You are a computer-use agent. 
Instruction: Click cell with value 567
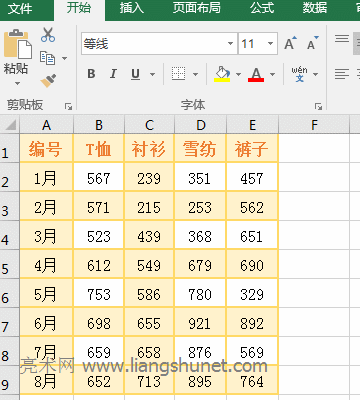point(99,177)
